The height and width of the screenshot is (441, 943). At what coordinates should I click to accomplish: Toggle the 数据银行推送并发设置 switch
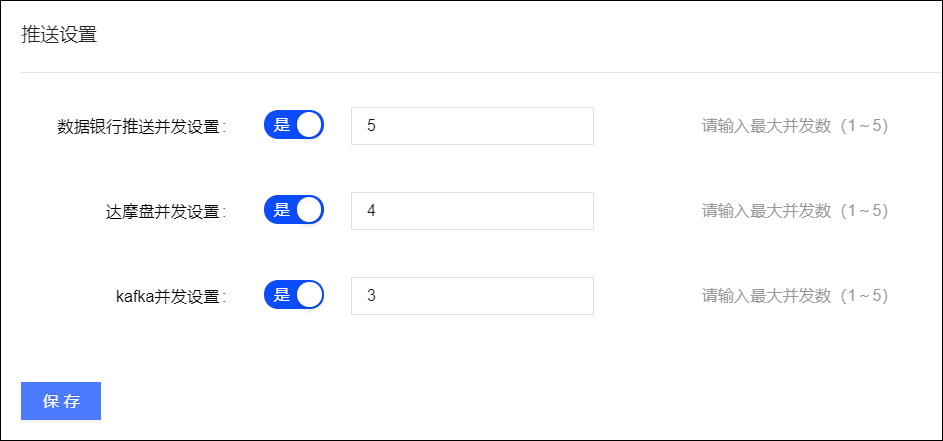tap(294, 125)
